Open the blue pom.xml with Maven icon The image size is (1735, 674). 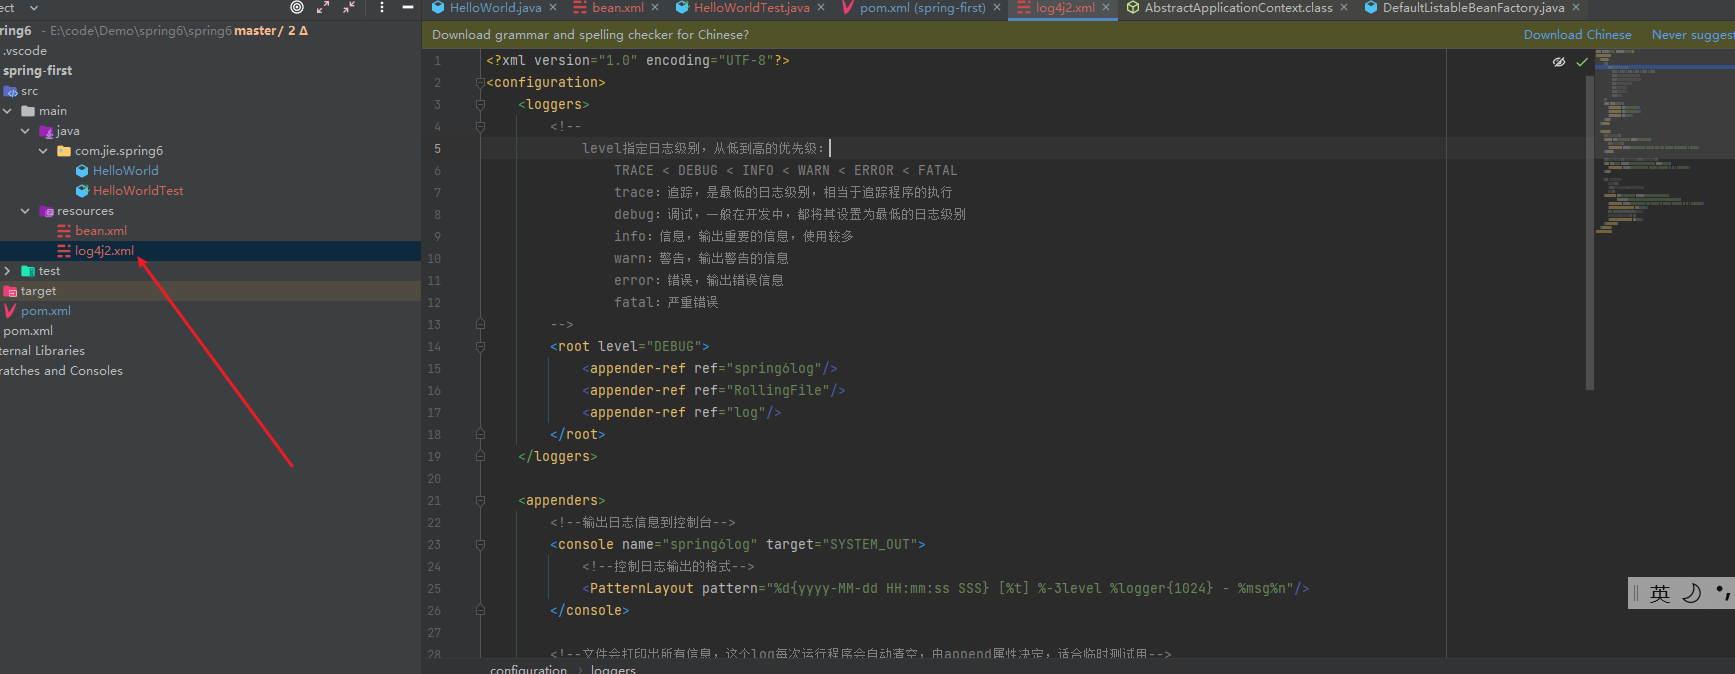click(45, 311)
